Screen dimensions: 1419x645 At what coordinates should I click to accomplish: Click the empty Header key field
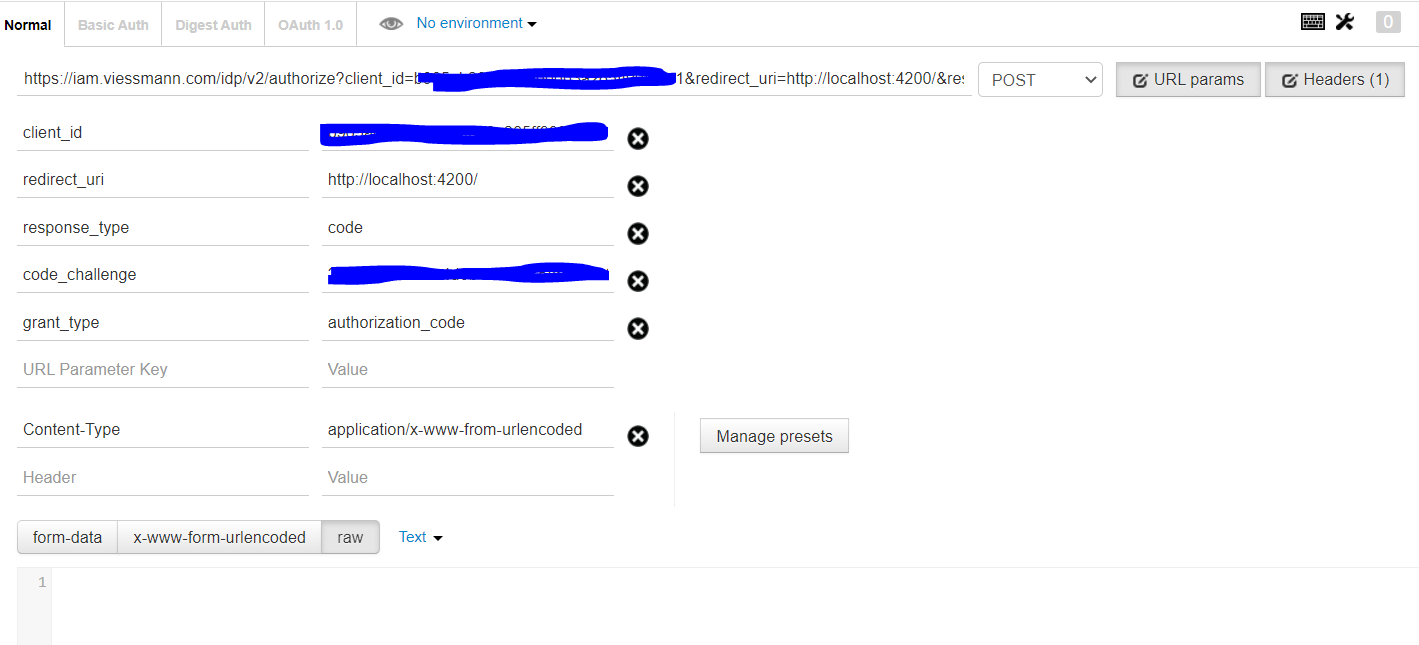click(163, 478)
